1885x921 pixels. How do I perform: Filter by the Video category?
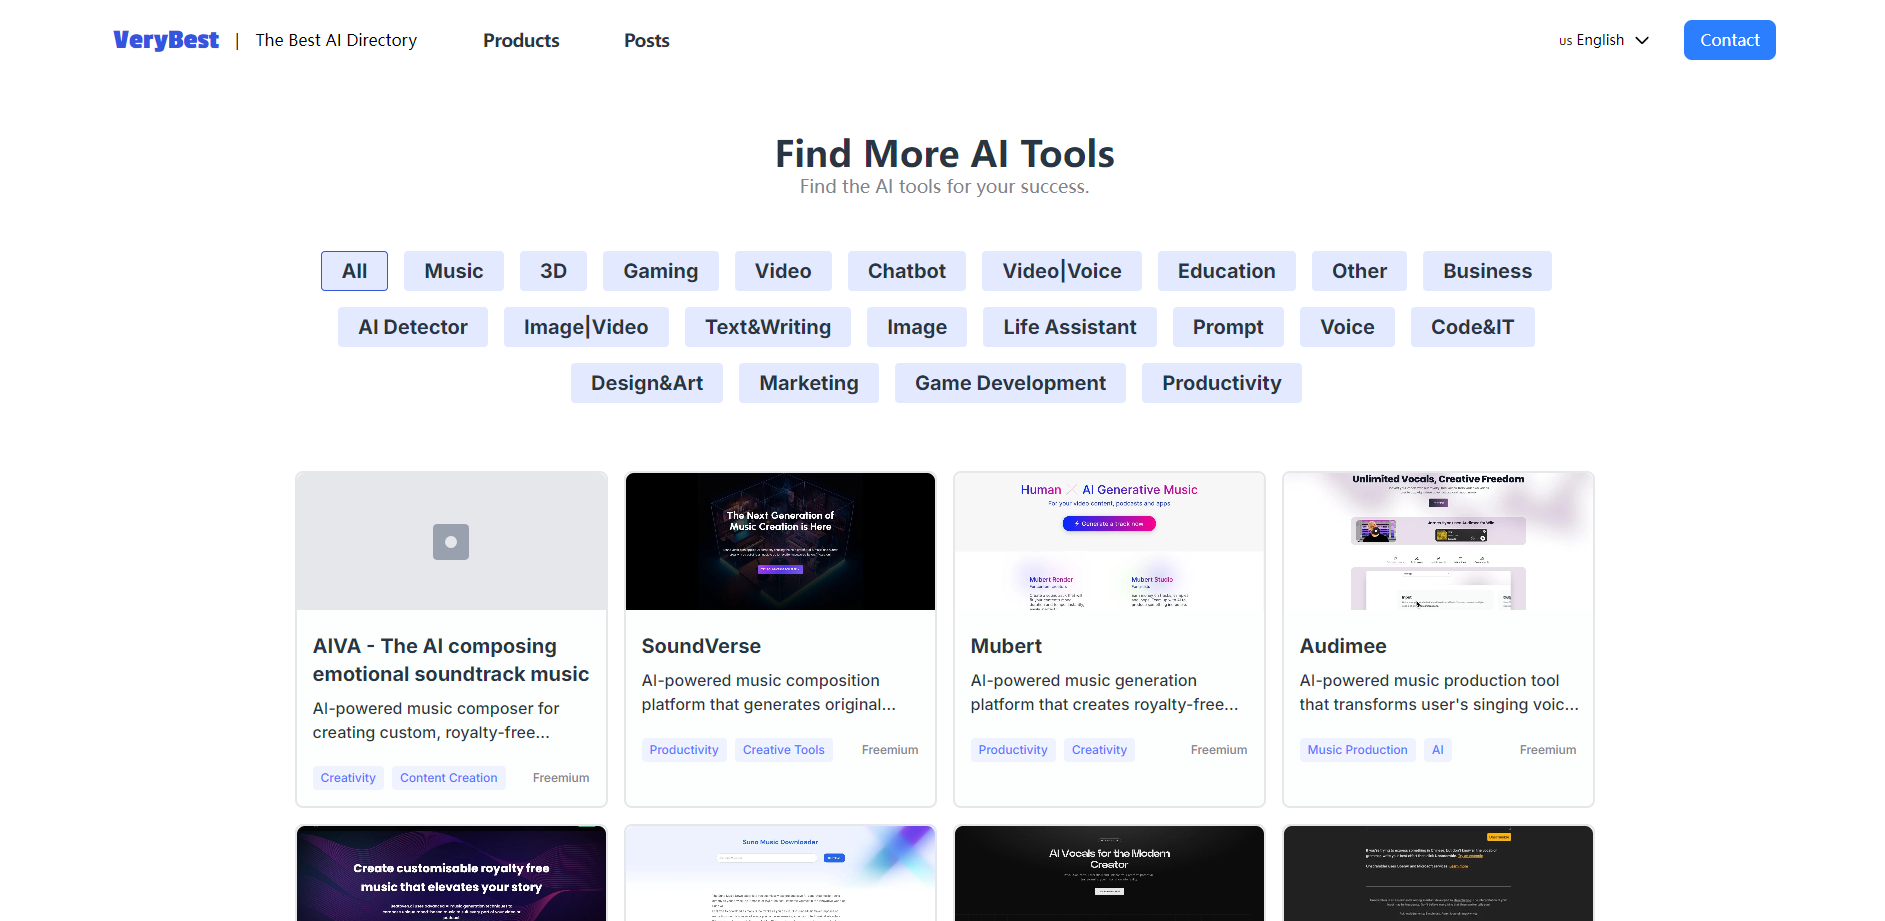click(783, 271)
